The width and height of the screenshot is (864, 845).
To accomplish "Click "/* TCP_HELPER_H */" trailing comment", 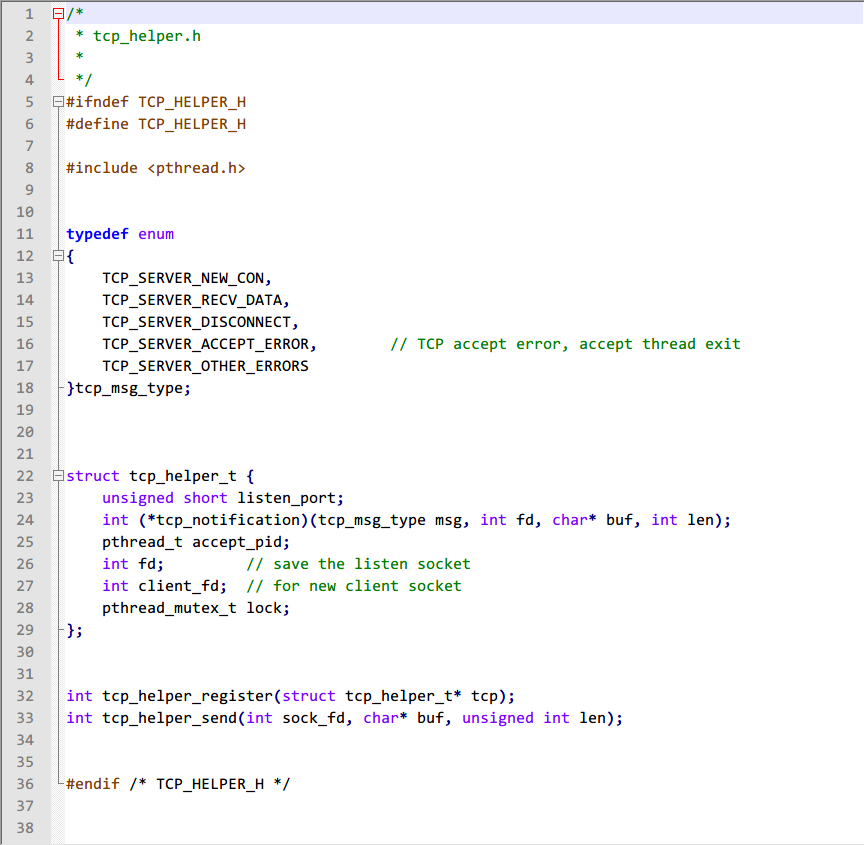I will (210, 784).
